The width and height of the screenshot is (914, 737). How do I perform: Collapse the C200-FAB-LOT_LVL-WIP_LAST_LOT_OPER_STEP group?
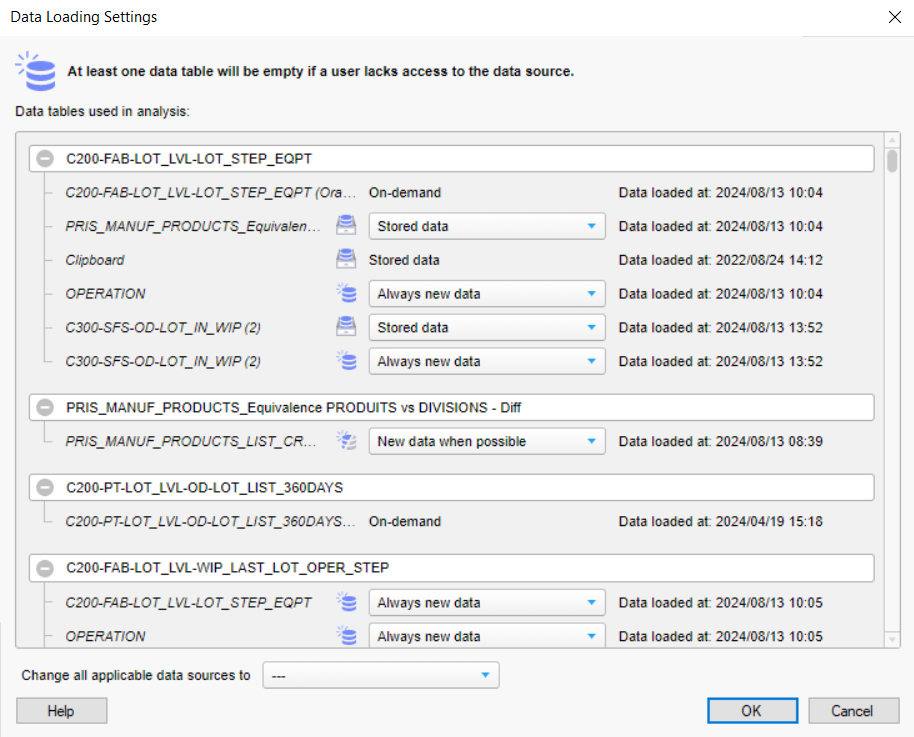(x=44, y=568)
